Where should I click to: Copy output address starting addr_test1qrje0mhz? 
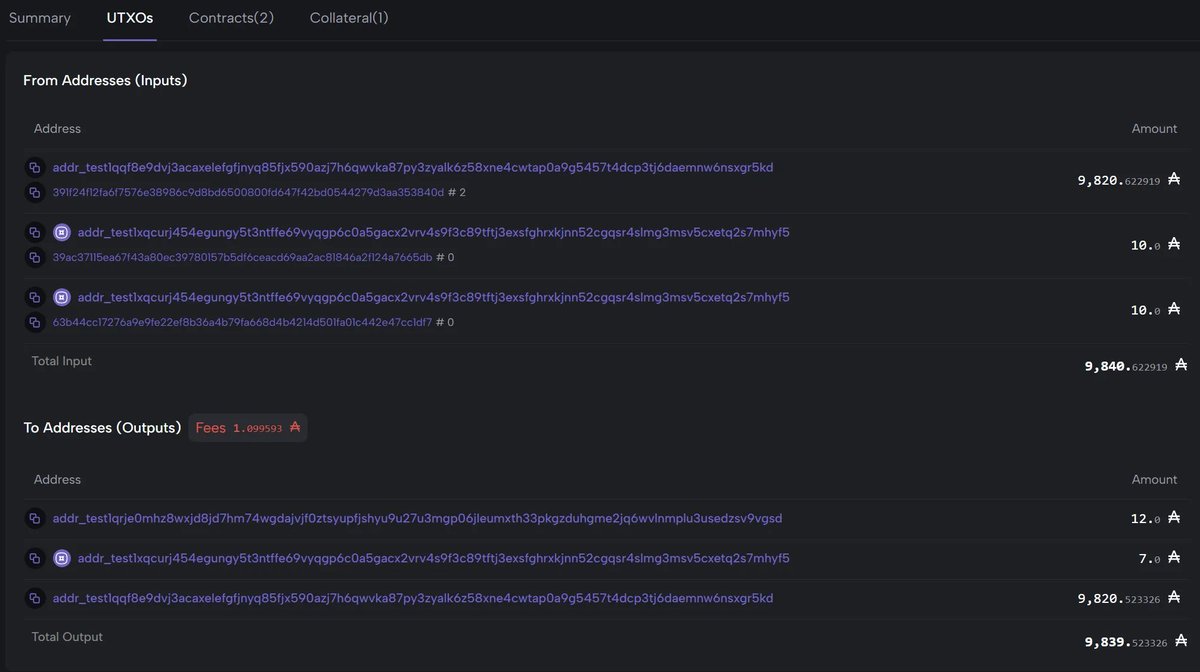tap(34, 519)
